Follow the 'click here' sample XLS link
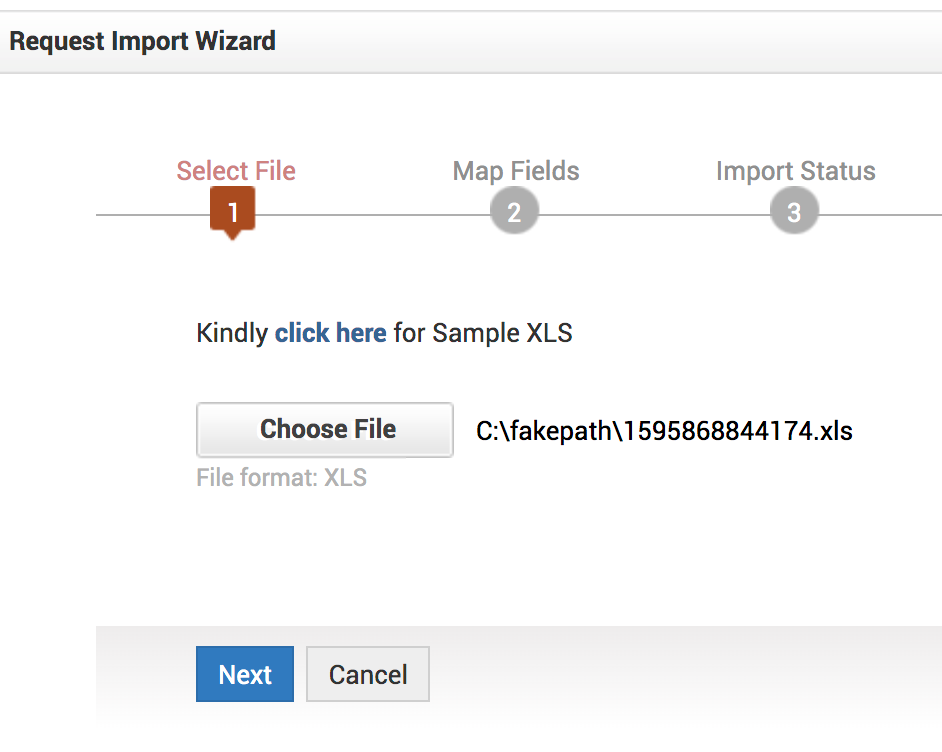Screen dimensions: 942x752 (x=330, y=333)
